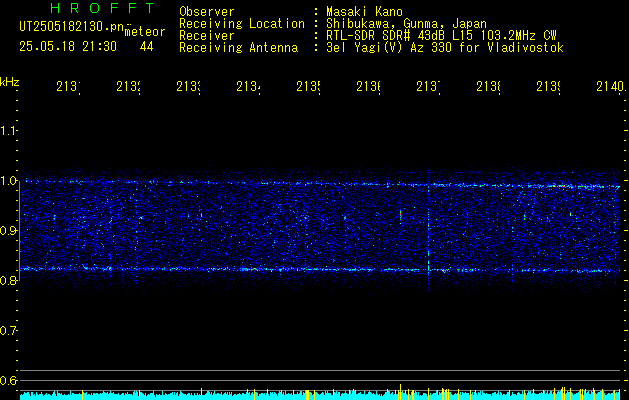Select 3el Yagi antenna description
The height and width of the screenshot is (400, 629).
[x=445, y=48]
